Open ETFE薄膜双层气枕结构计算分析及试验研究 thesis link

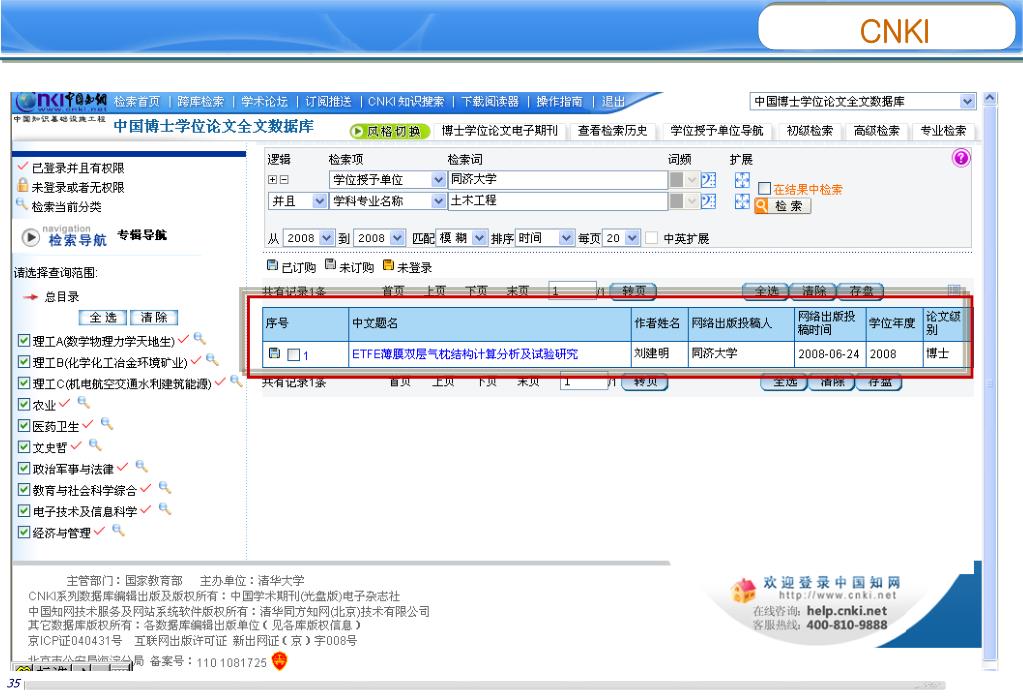tap(465, 354)
